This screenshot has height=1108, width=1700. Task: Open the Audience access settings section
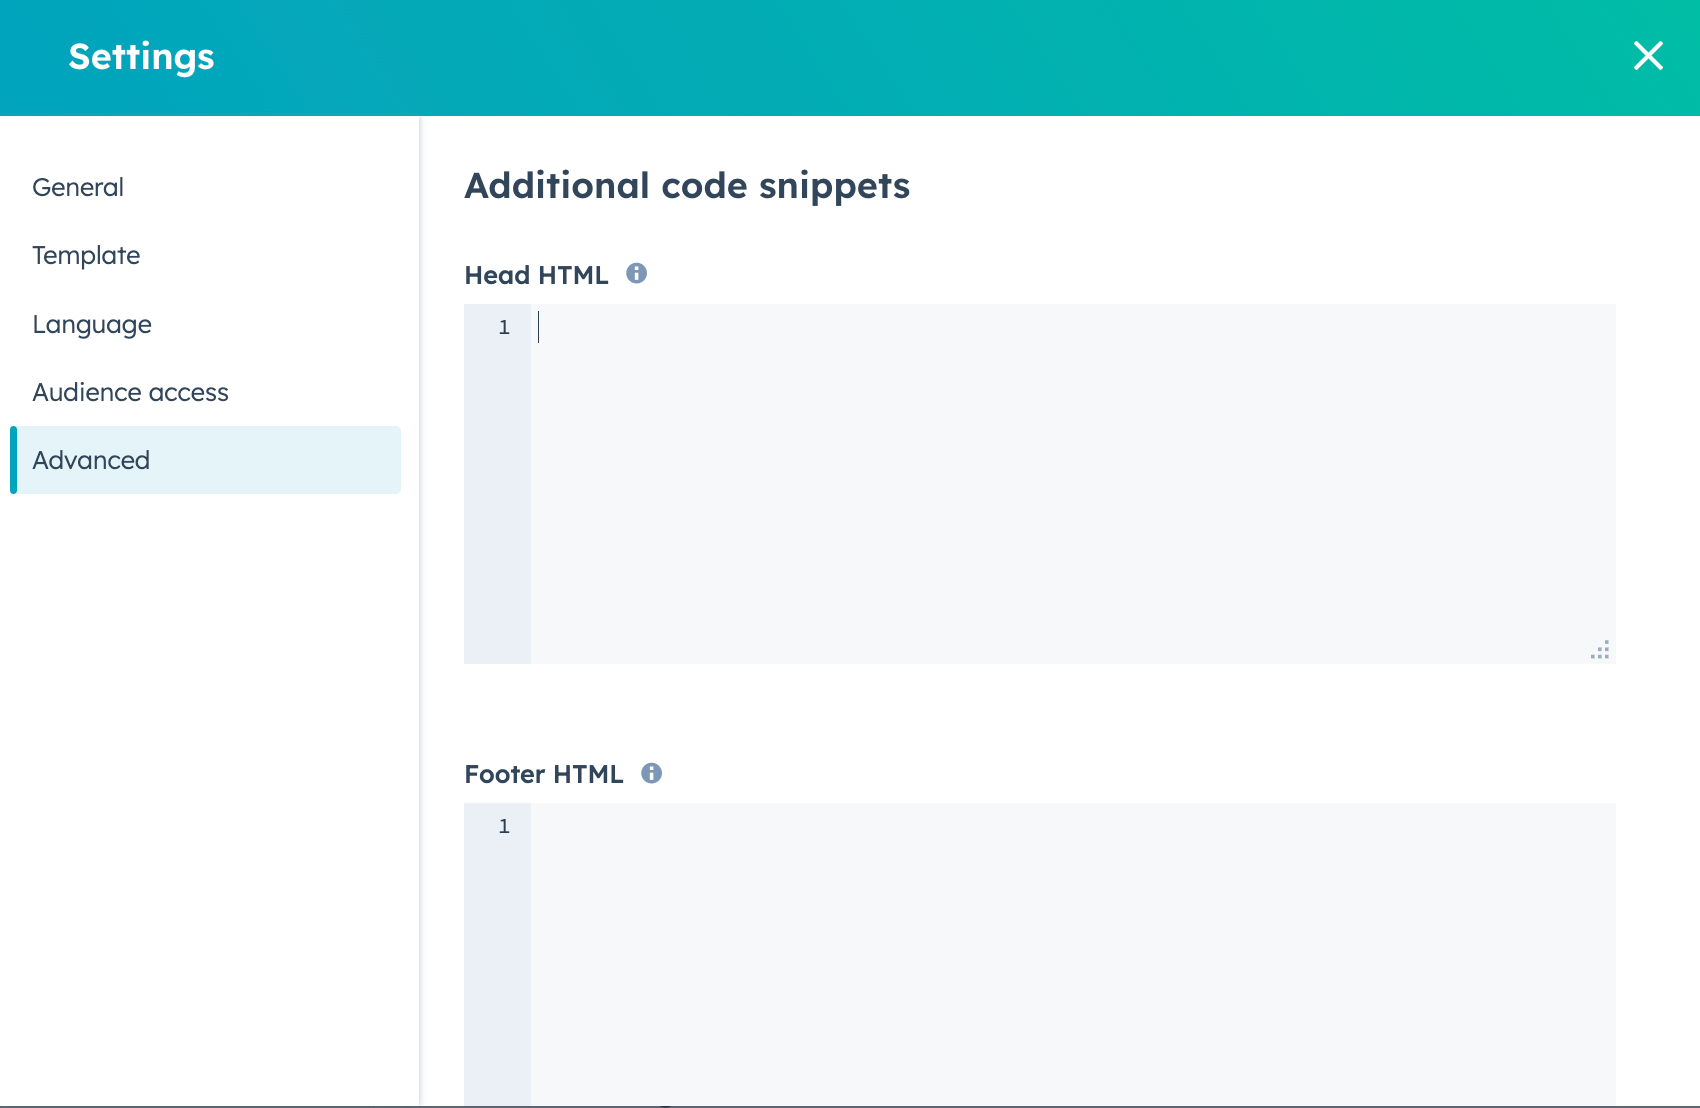[x=130, y=392]
